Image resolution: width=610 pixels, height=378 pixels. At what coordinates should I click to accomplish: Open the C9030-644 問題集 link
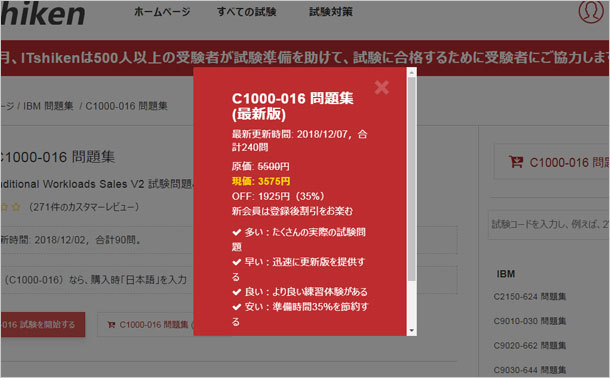click(x=529, y=370)
